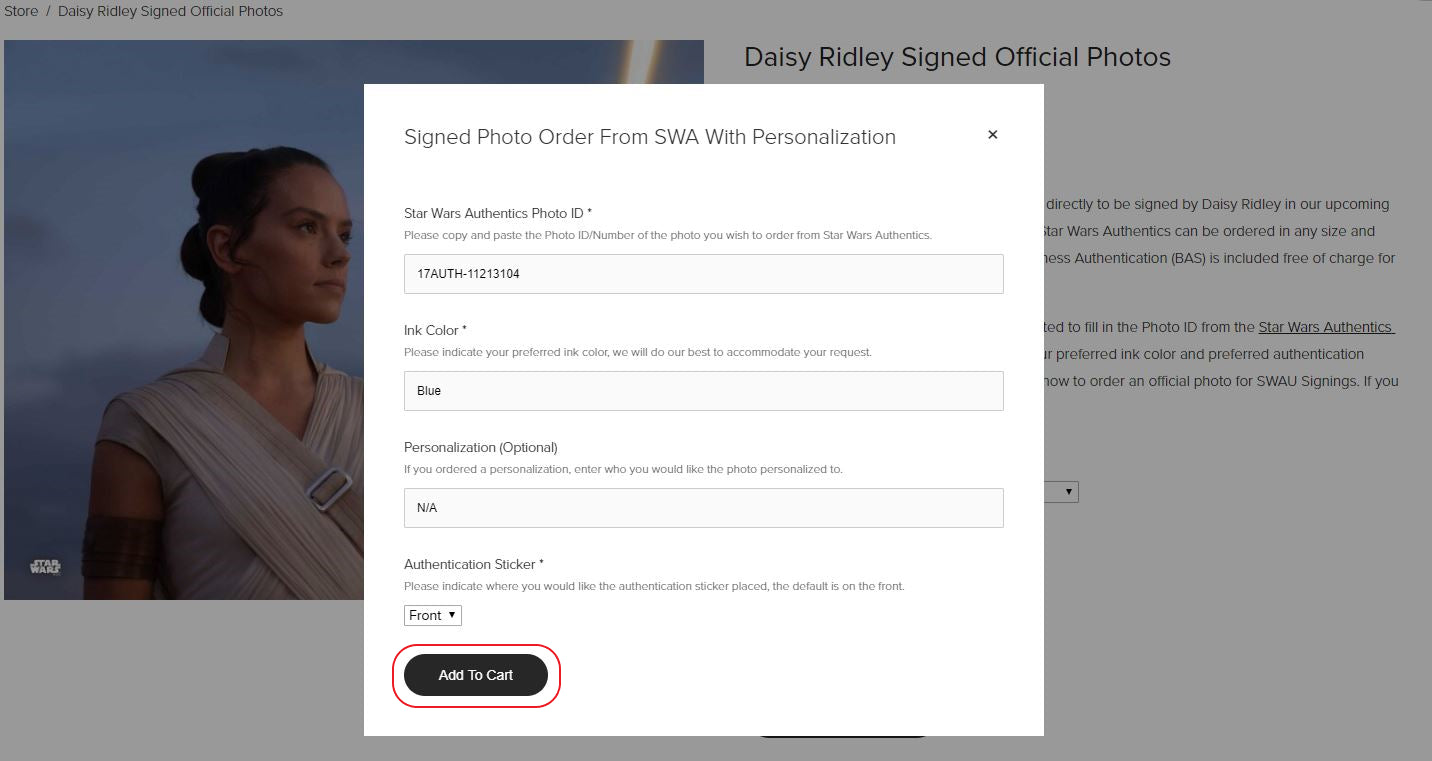Click the Authentication Sticker label
Viewport: 1432px width, 761px height.
pos(473,564)
